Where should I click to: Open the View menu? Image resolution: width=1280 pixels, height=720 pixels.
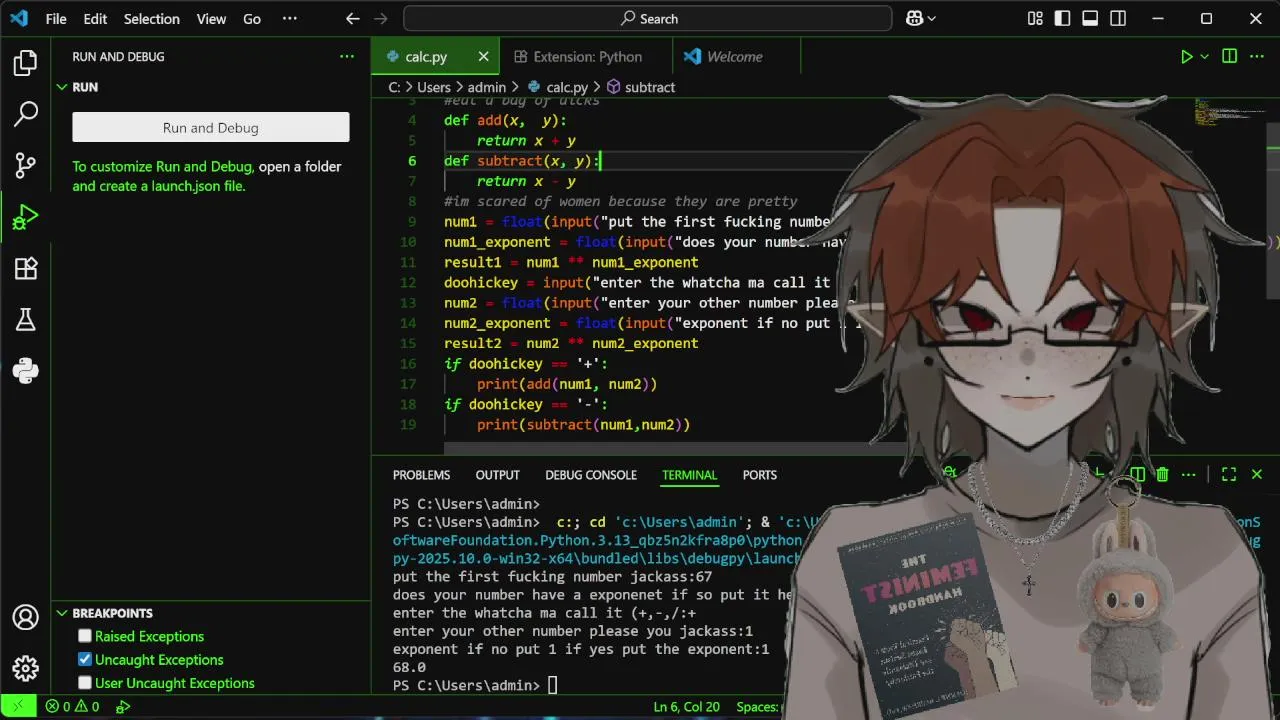click(x=211, y=18)
